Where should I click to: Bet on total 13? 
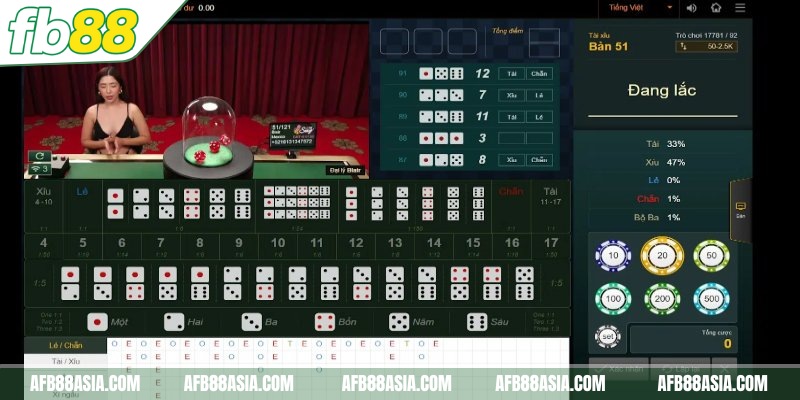[395, 247]
